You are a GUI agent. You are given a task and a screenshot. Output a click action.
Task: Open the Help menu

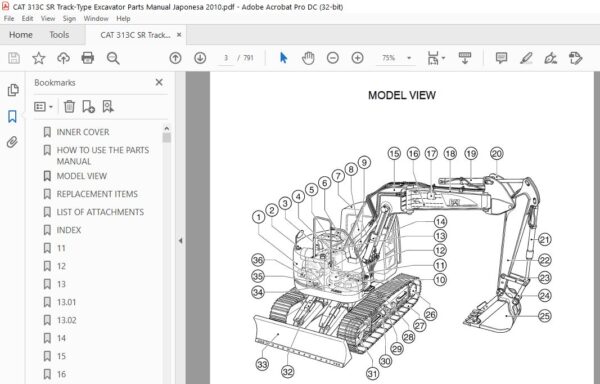pos(123,18)
